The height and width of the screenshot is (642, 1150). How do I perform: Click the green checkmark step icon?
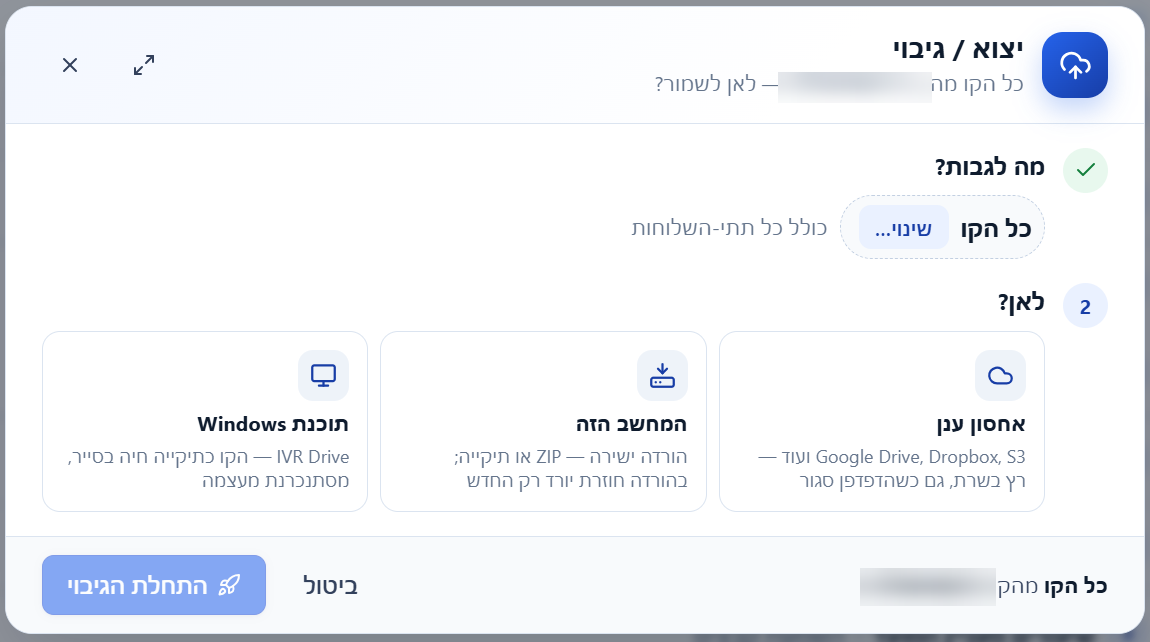pos(1085,170)
